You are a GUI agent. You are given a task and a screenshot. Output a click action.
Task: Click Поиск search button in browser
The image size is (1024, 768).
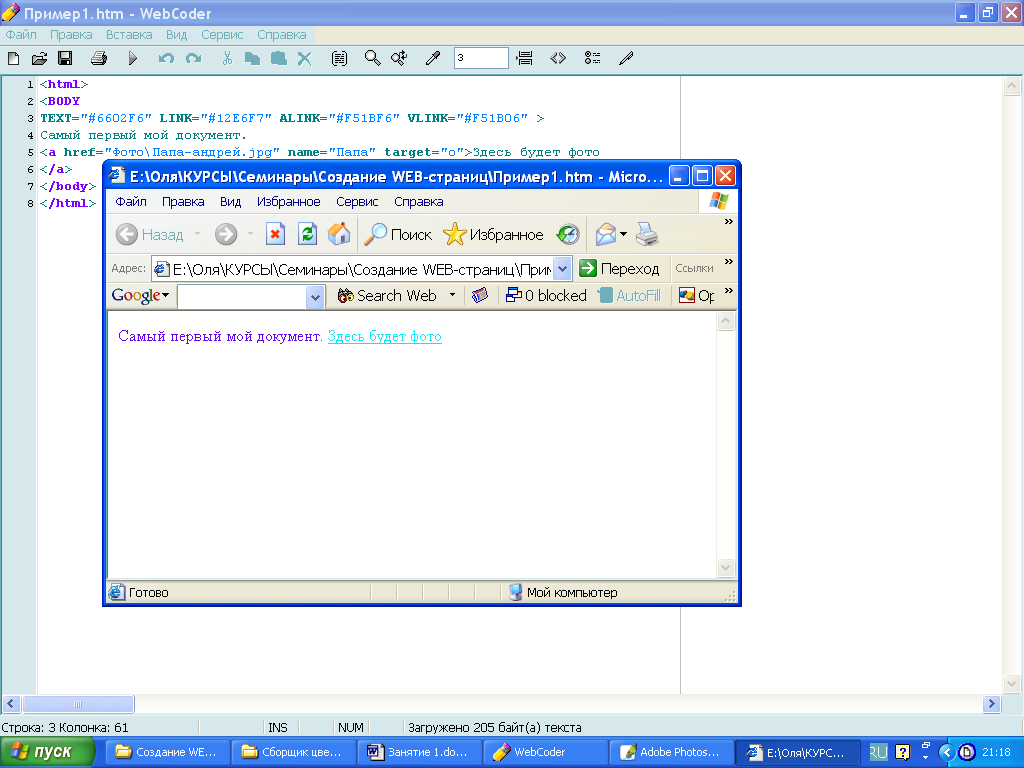click(398, 234)
